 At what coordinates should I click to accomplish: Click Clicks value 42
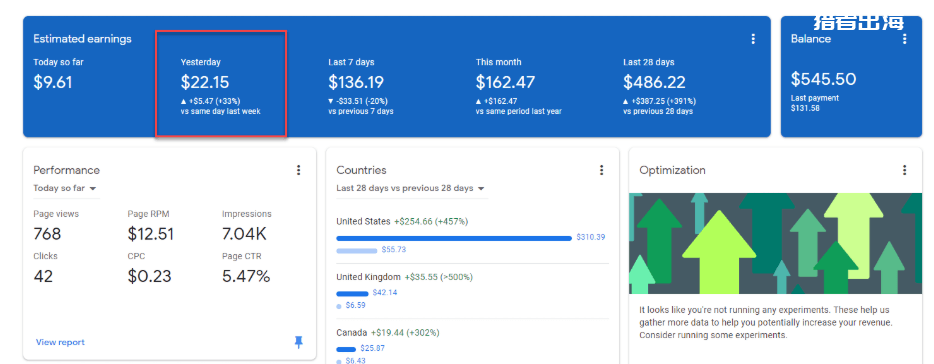[x=43, y=276]
